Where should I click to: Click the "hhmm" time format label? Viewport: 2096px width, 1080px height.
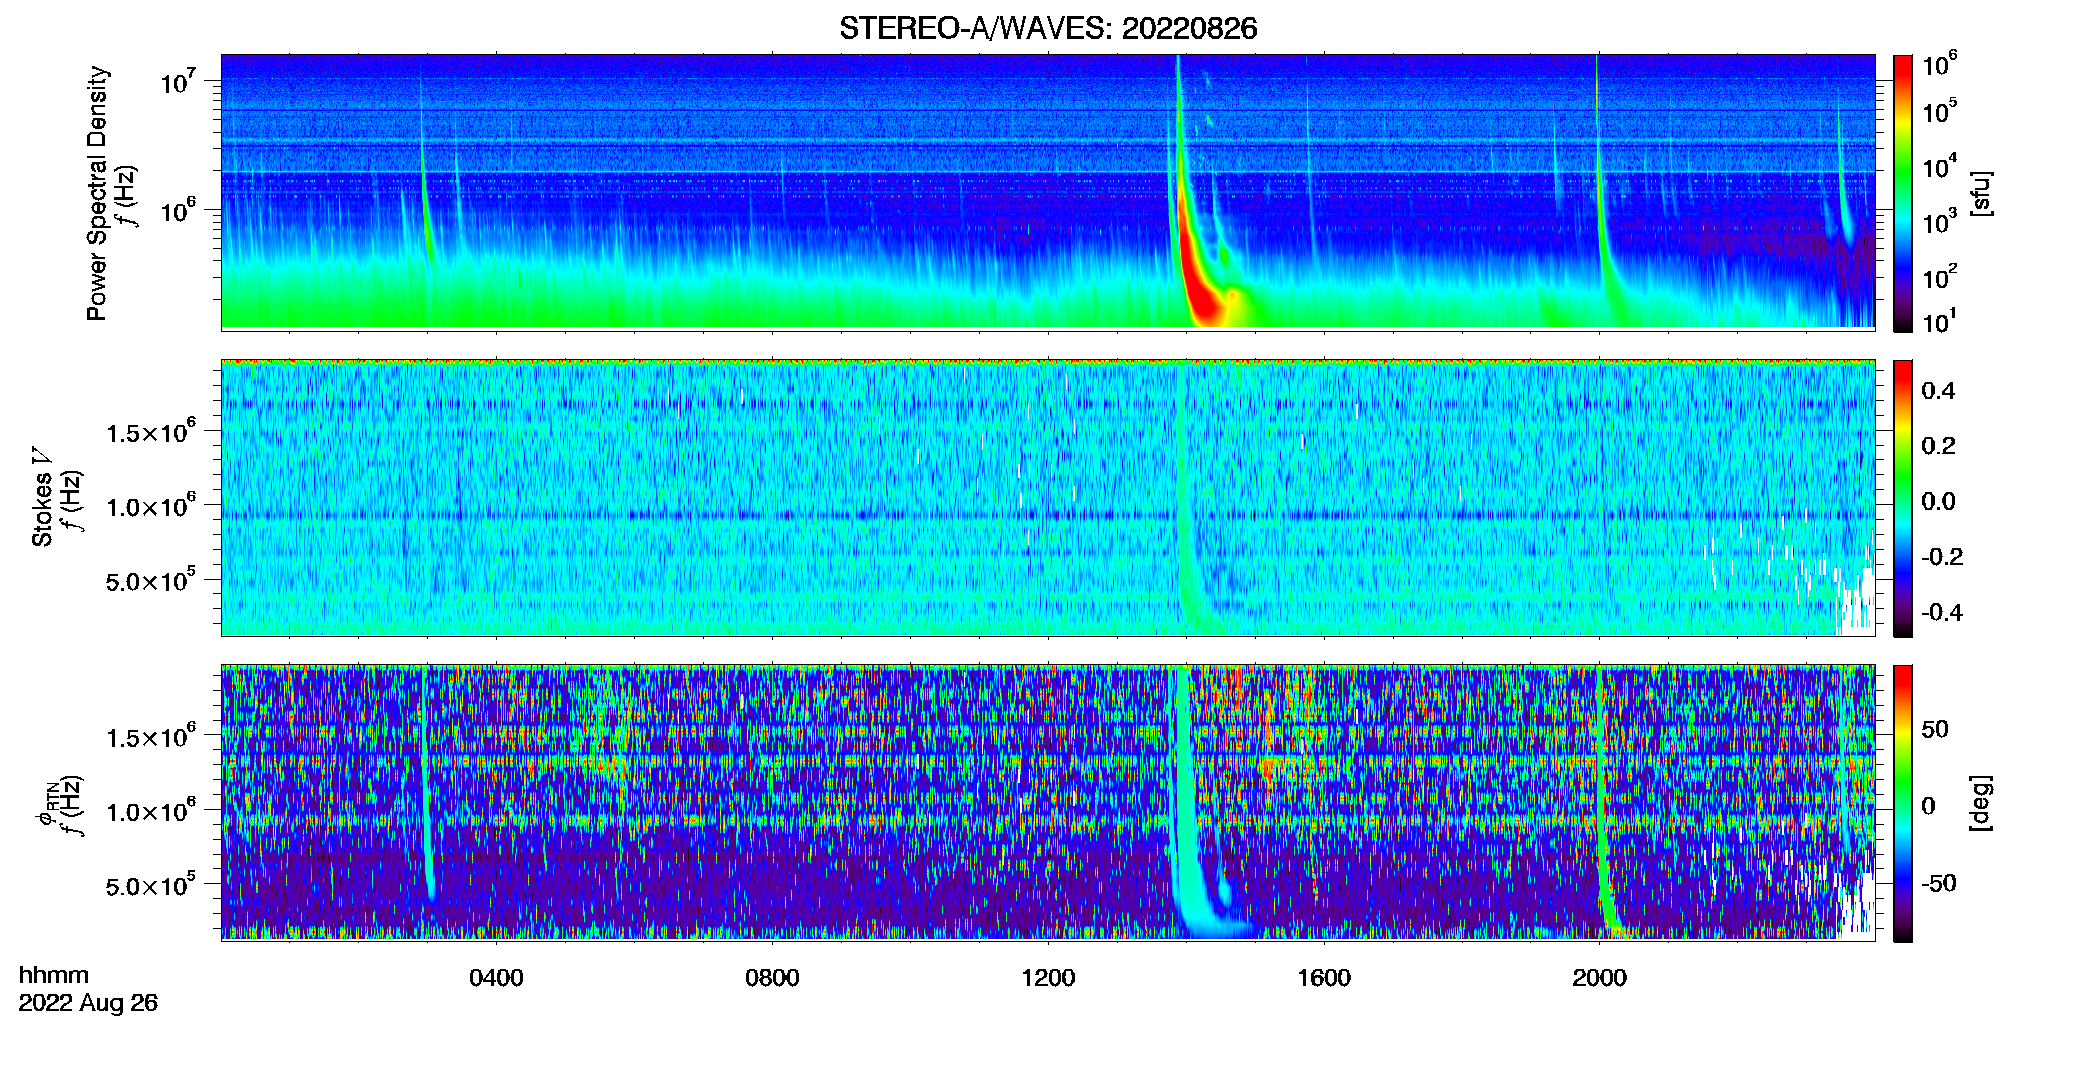tap(54, 975)
